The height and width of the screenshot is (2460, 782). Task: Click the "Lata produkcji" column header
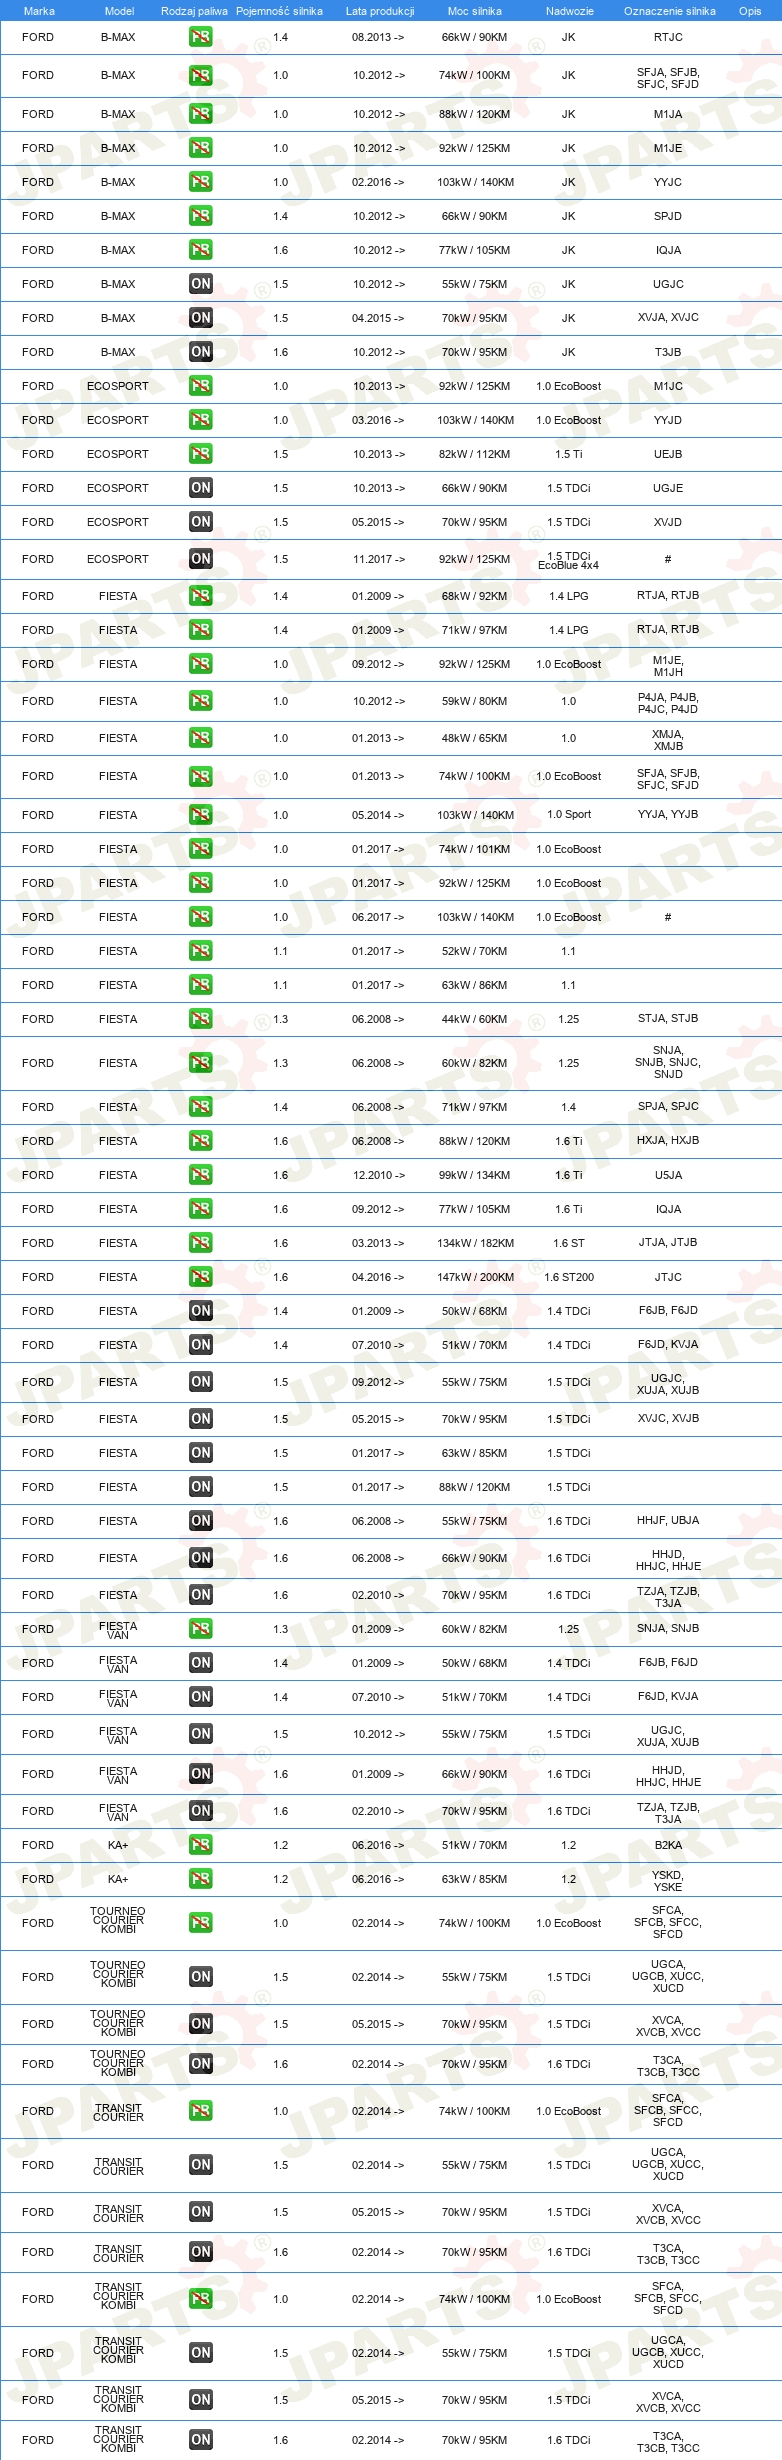pos(380,11)
